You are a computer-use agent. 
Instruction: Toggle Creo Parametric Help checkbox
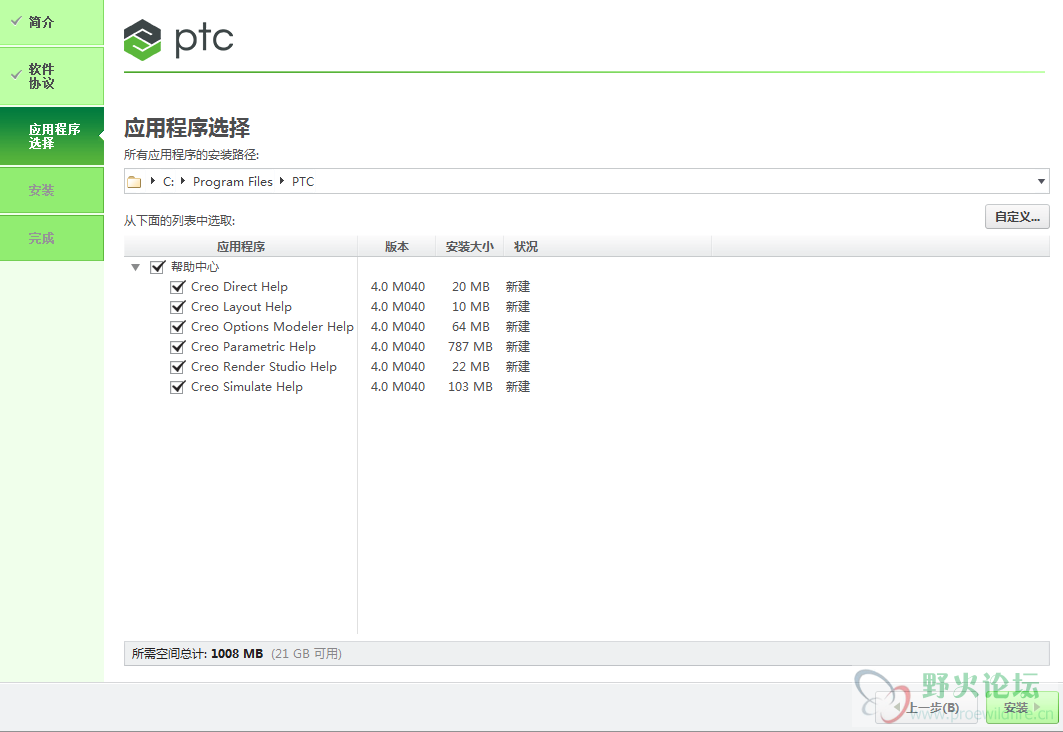(x=178, y=347)
